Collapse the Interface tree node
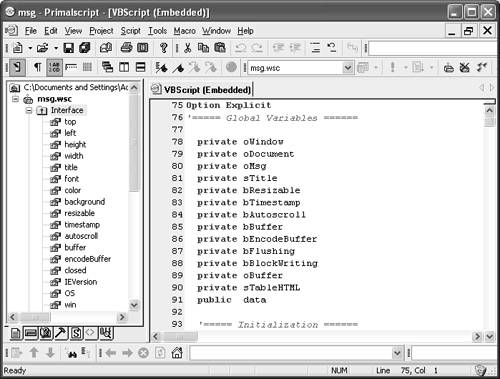500x379 pixels. pos(29,110)
